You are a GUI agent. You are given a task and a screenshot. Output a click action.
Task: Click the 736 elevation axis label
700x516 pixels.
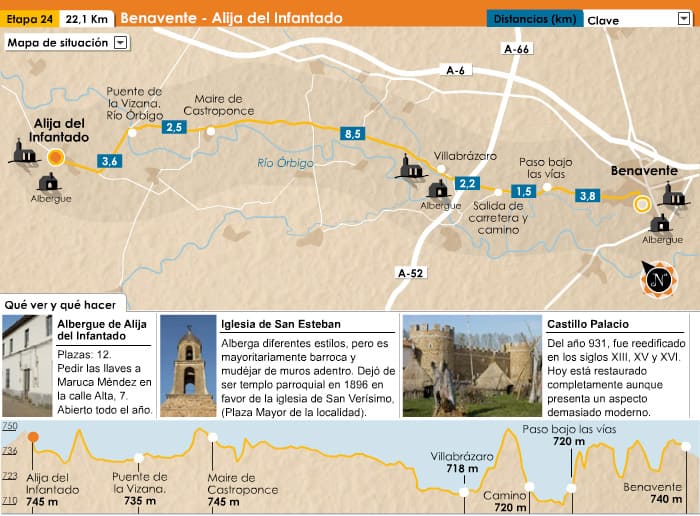9,450
